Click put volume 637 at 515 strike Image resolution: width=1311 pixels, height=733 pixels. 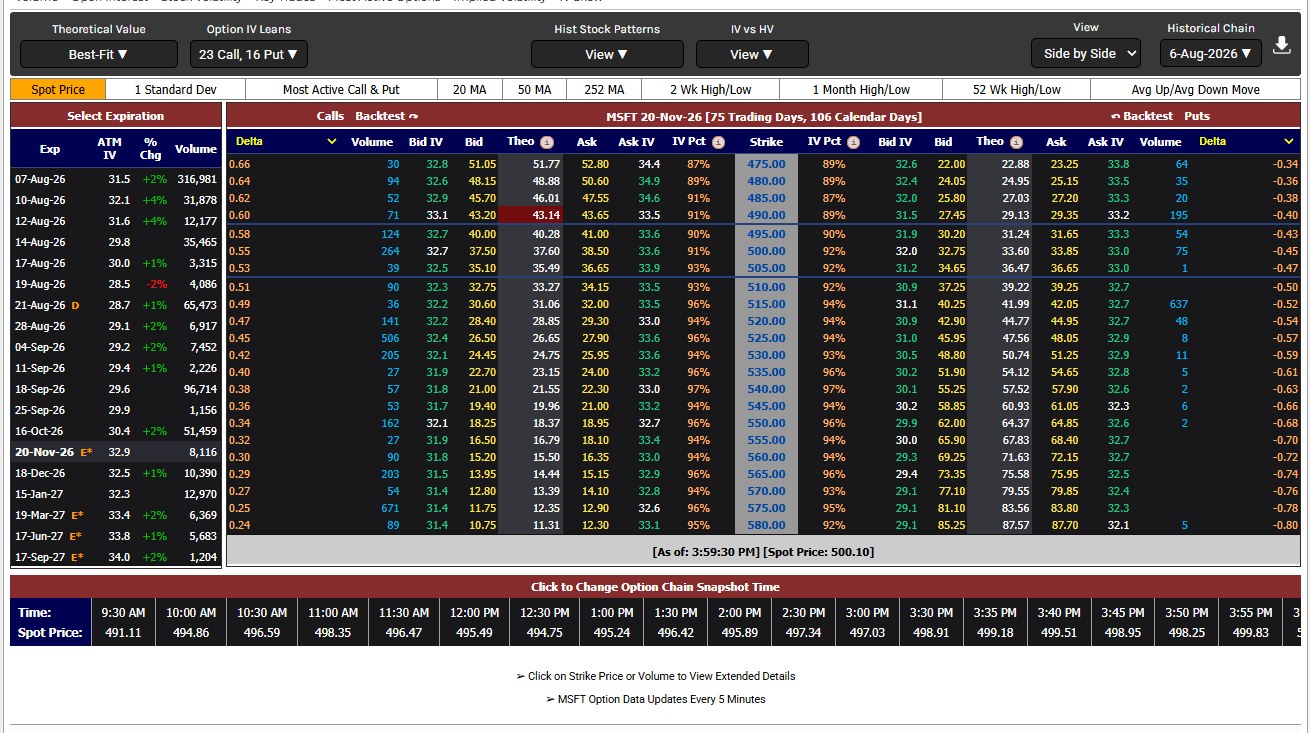tap(1178, 304)
